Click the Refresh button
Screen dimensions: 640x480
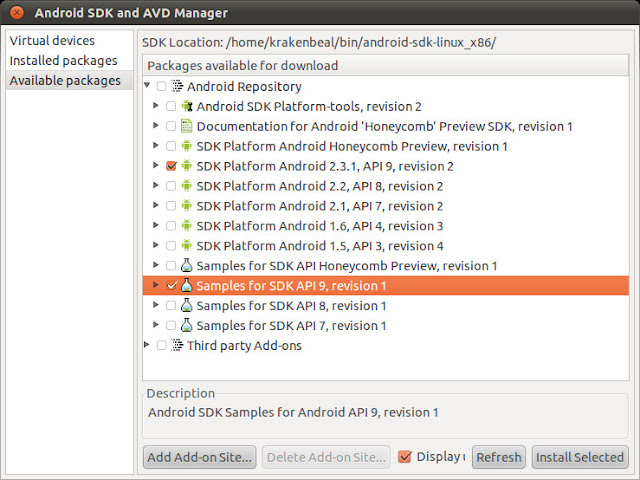pyautogui.click(x=499, y=457)
